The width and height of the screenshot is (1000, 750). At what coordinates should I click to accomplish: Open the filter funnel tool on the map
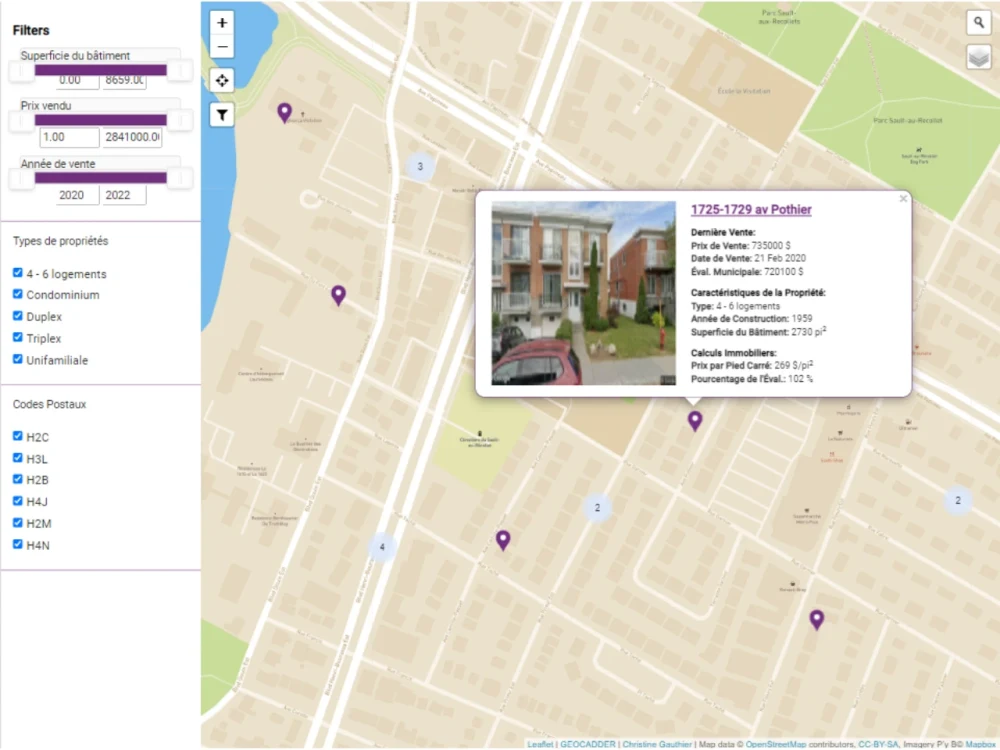pos(221,115)
